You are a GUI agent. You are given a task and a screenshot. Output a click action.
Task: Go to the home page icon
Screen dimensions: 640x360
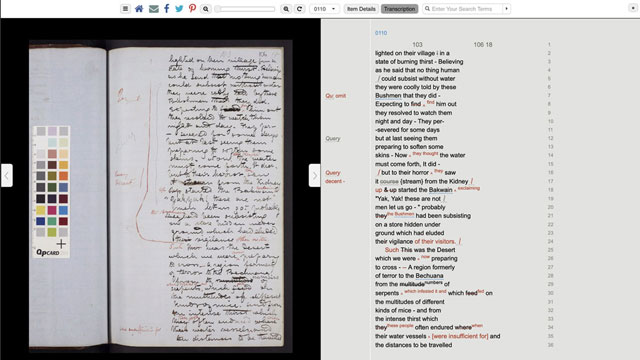pos(139,9)
